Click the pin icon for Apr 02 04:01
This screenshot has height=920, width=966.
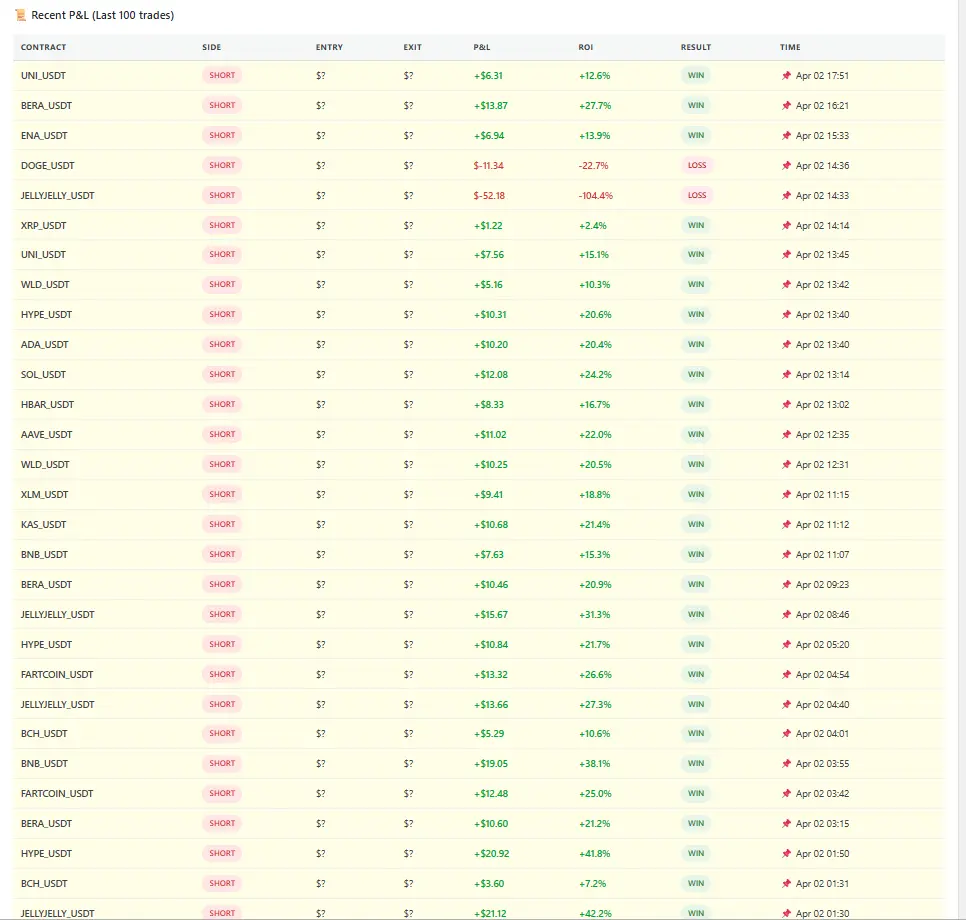[786, 734]
